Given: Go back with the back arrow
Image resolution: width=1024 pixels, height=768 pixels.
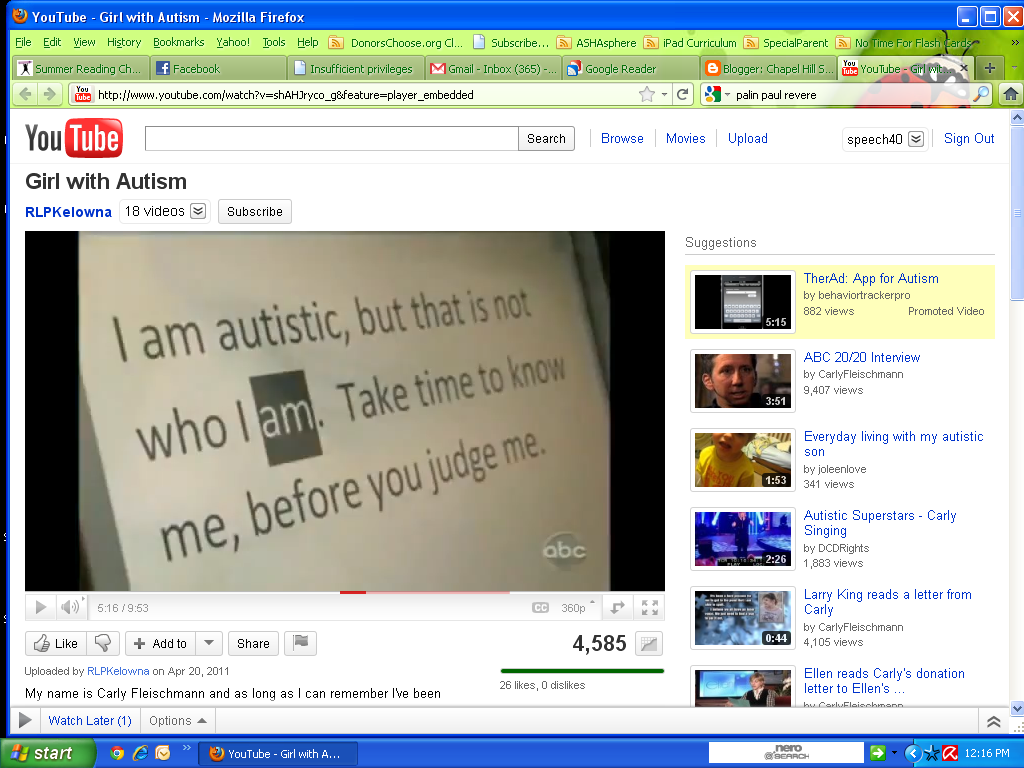Looking at the screenshot, I should point(25,94).
